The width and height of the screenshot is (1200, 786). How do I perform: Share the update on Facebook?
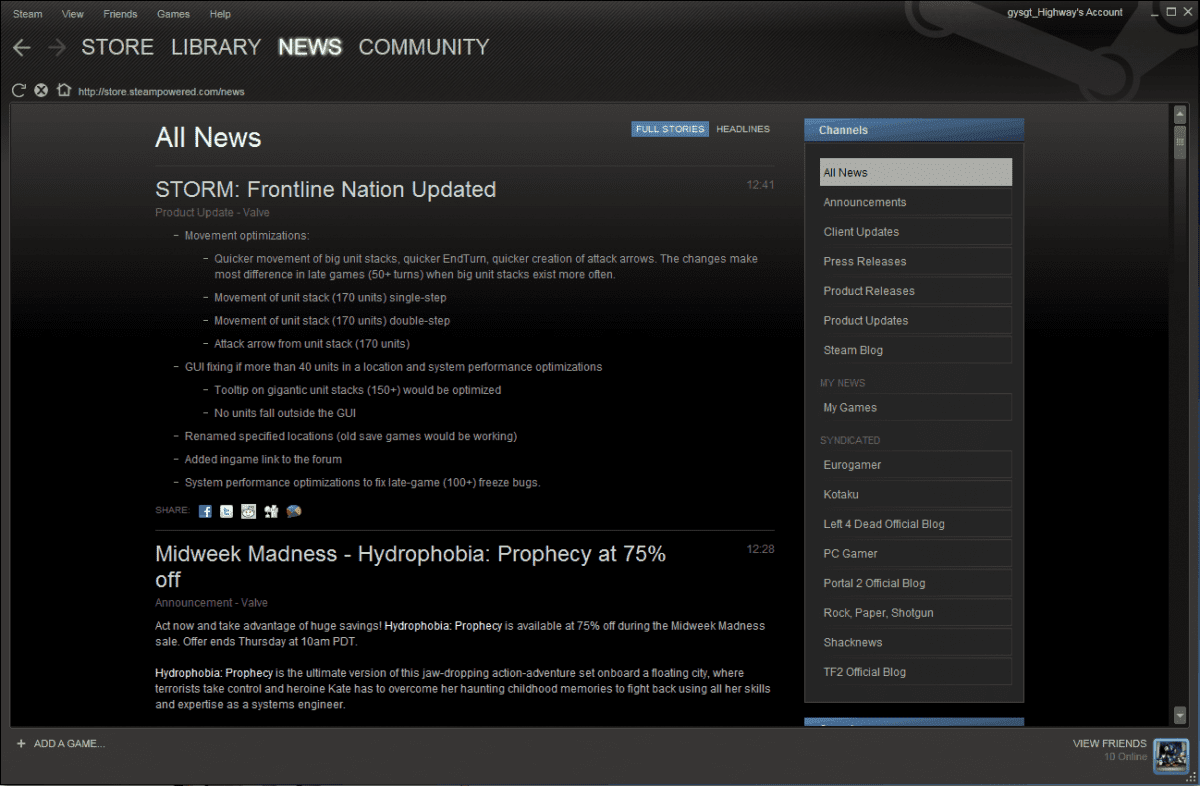205,511
